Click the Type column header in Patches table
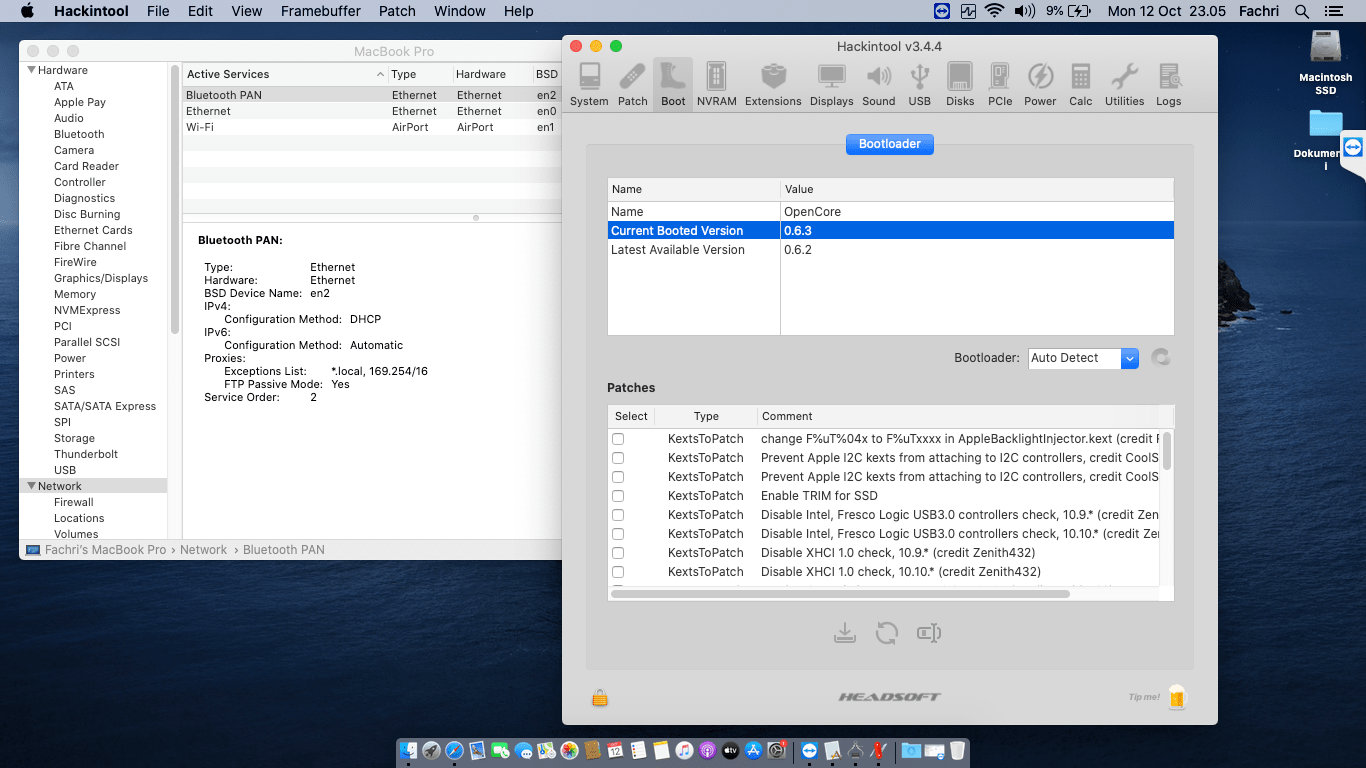Screen dimensions: 1366x768 (706, 416)
